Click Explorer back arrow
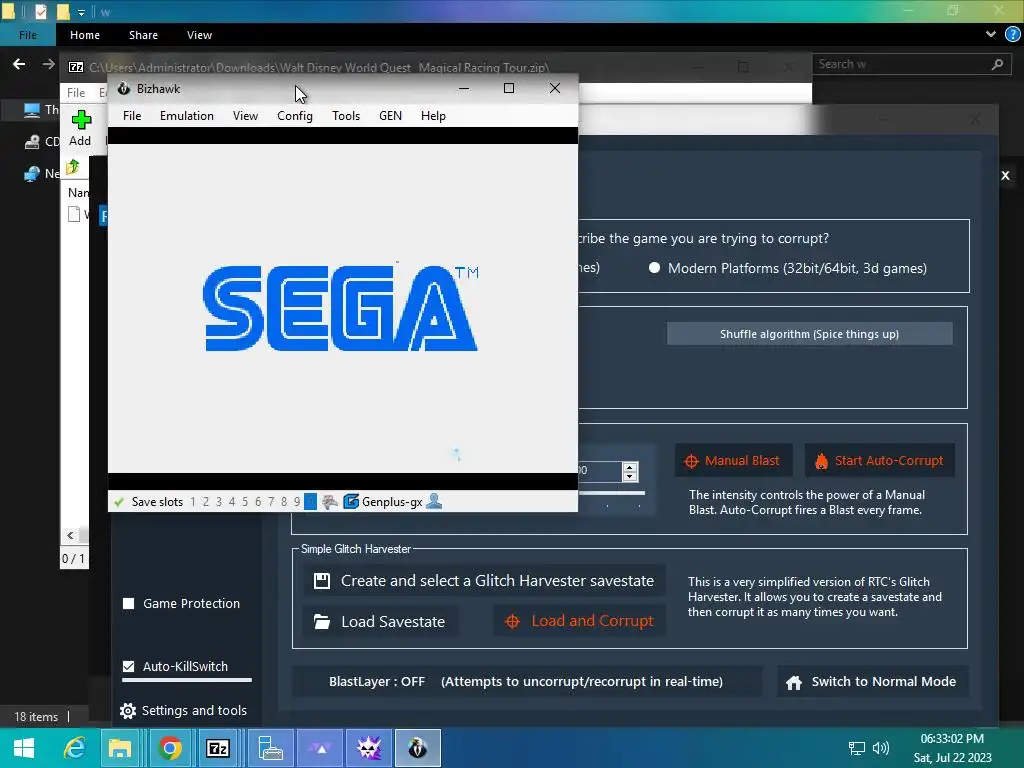Viewport: 1024px width, 768px height. pyautogui.click(x=19, y=64)
